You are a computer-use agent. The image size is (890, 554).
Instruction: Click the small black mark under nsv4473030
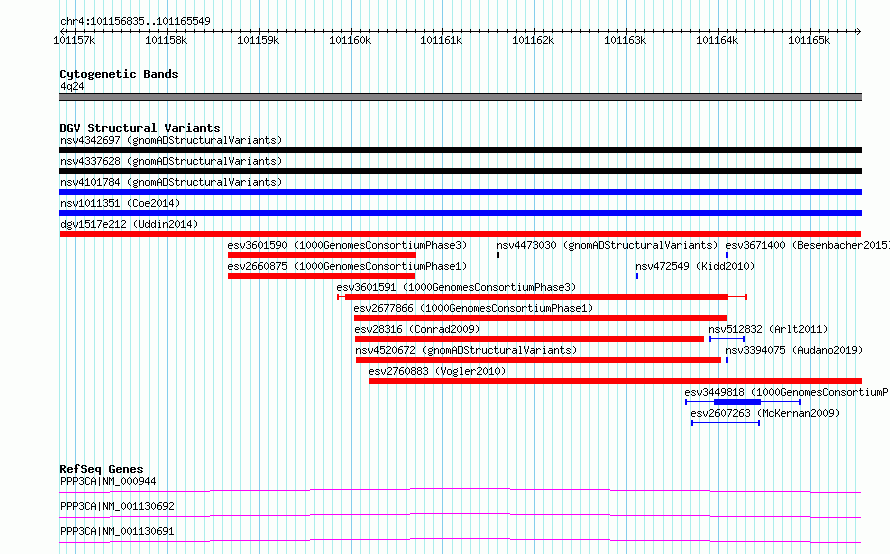[498, 255]
